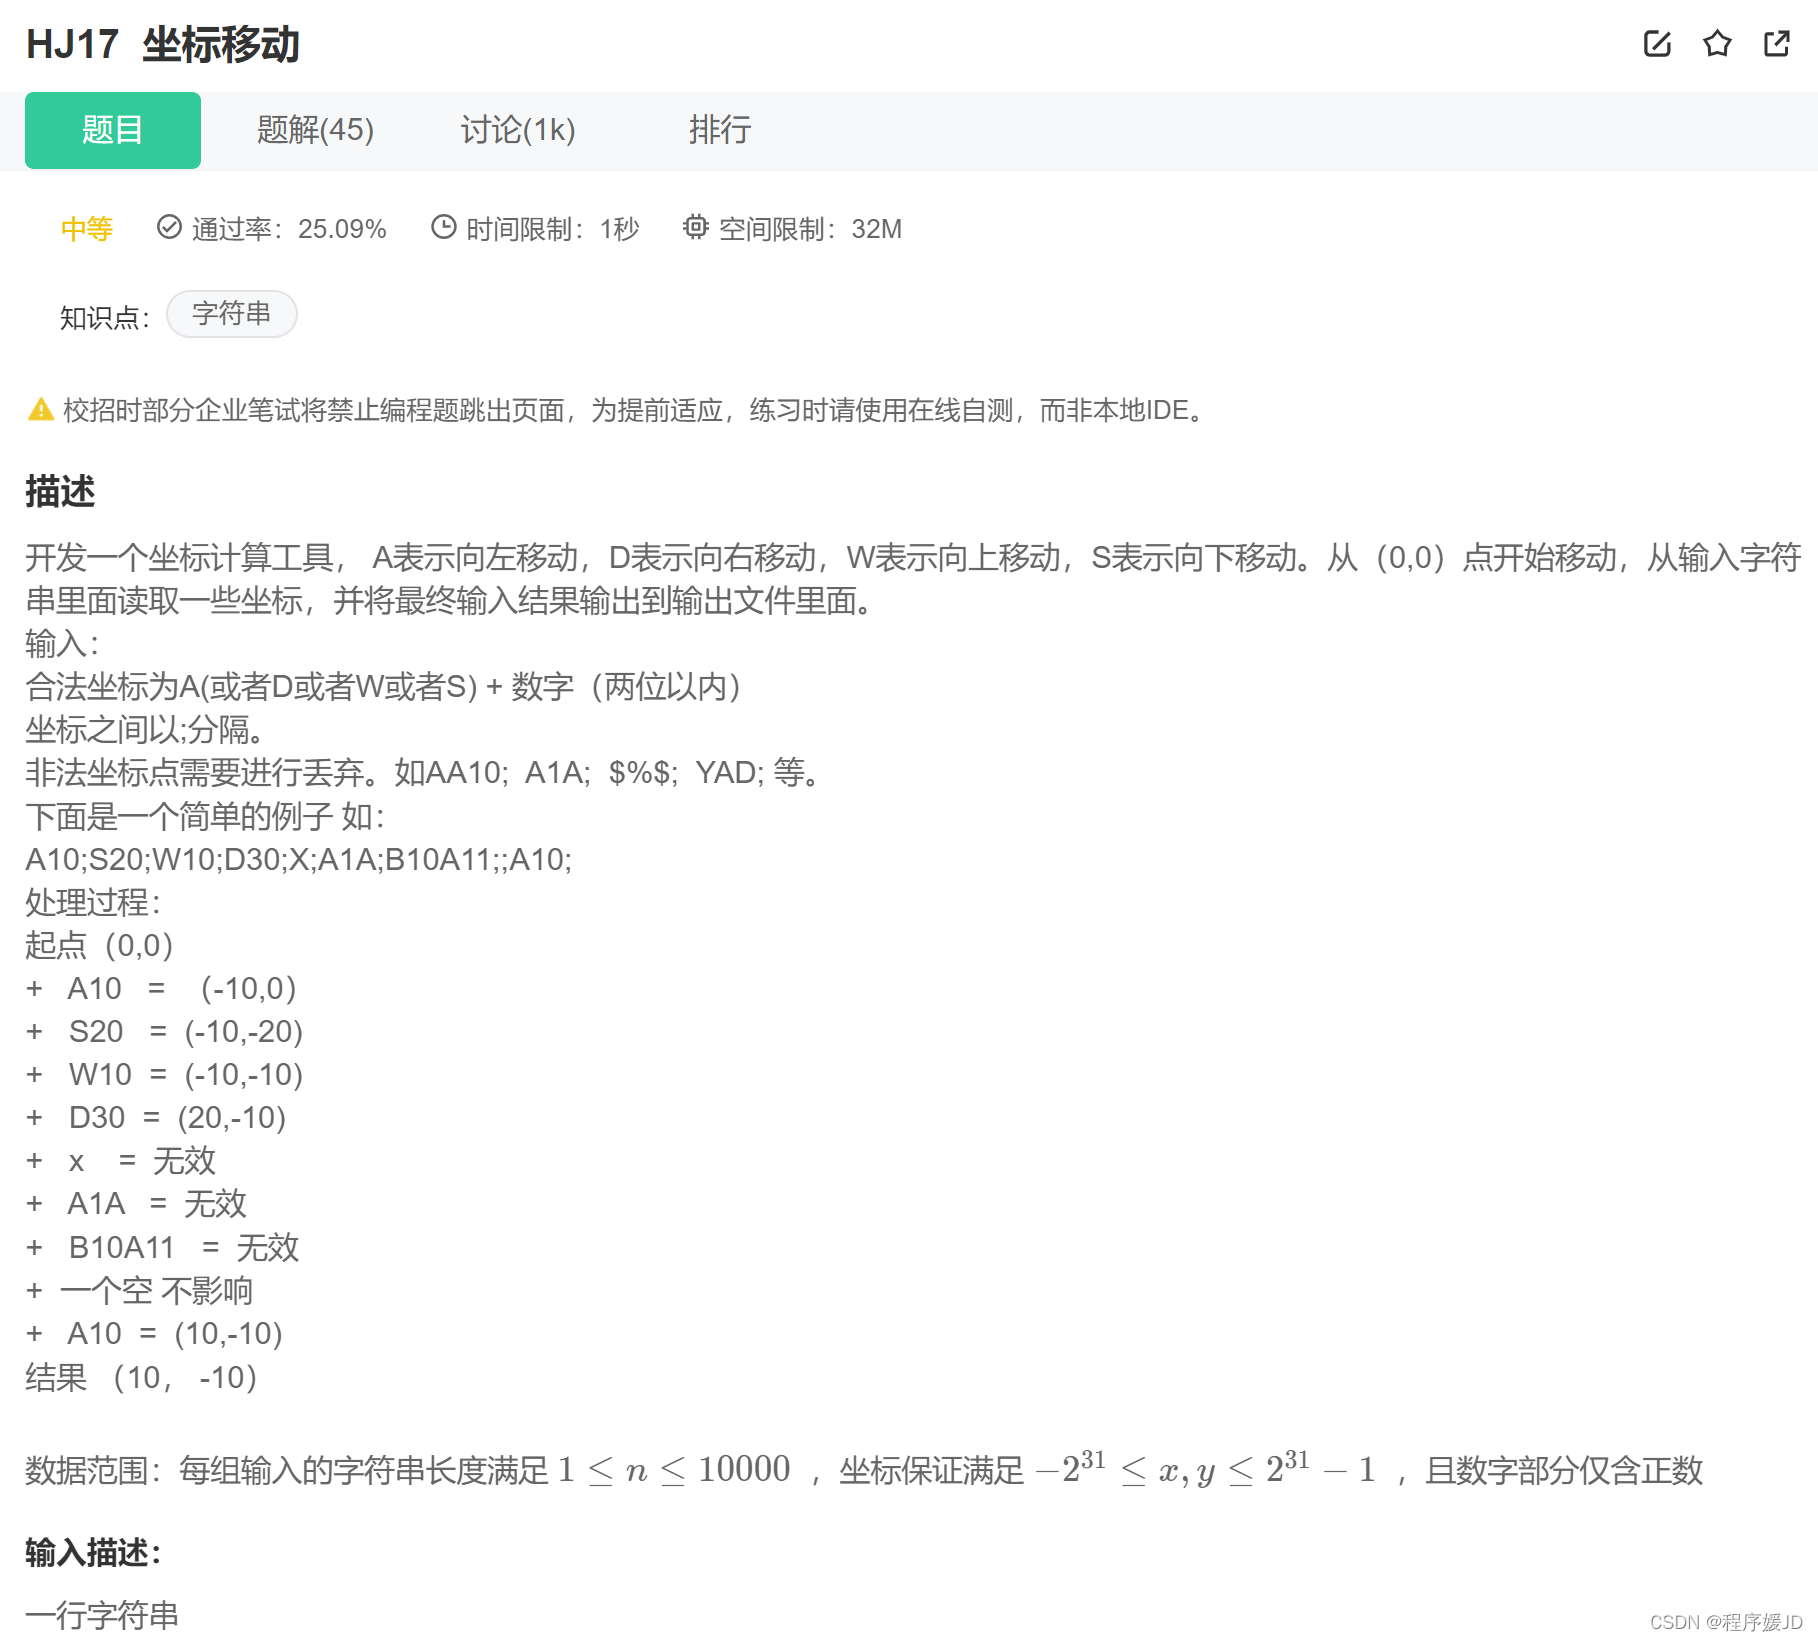Click the 通过率 25.09% statistic

pos(289,228)
